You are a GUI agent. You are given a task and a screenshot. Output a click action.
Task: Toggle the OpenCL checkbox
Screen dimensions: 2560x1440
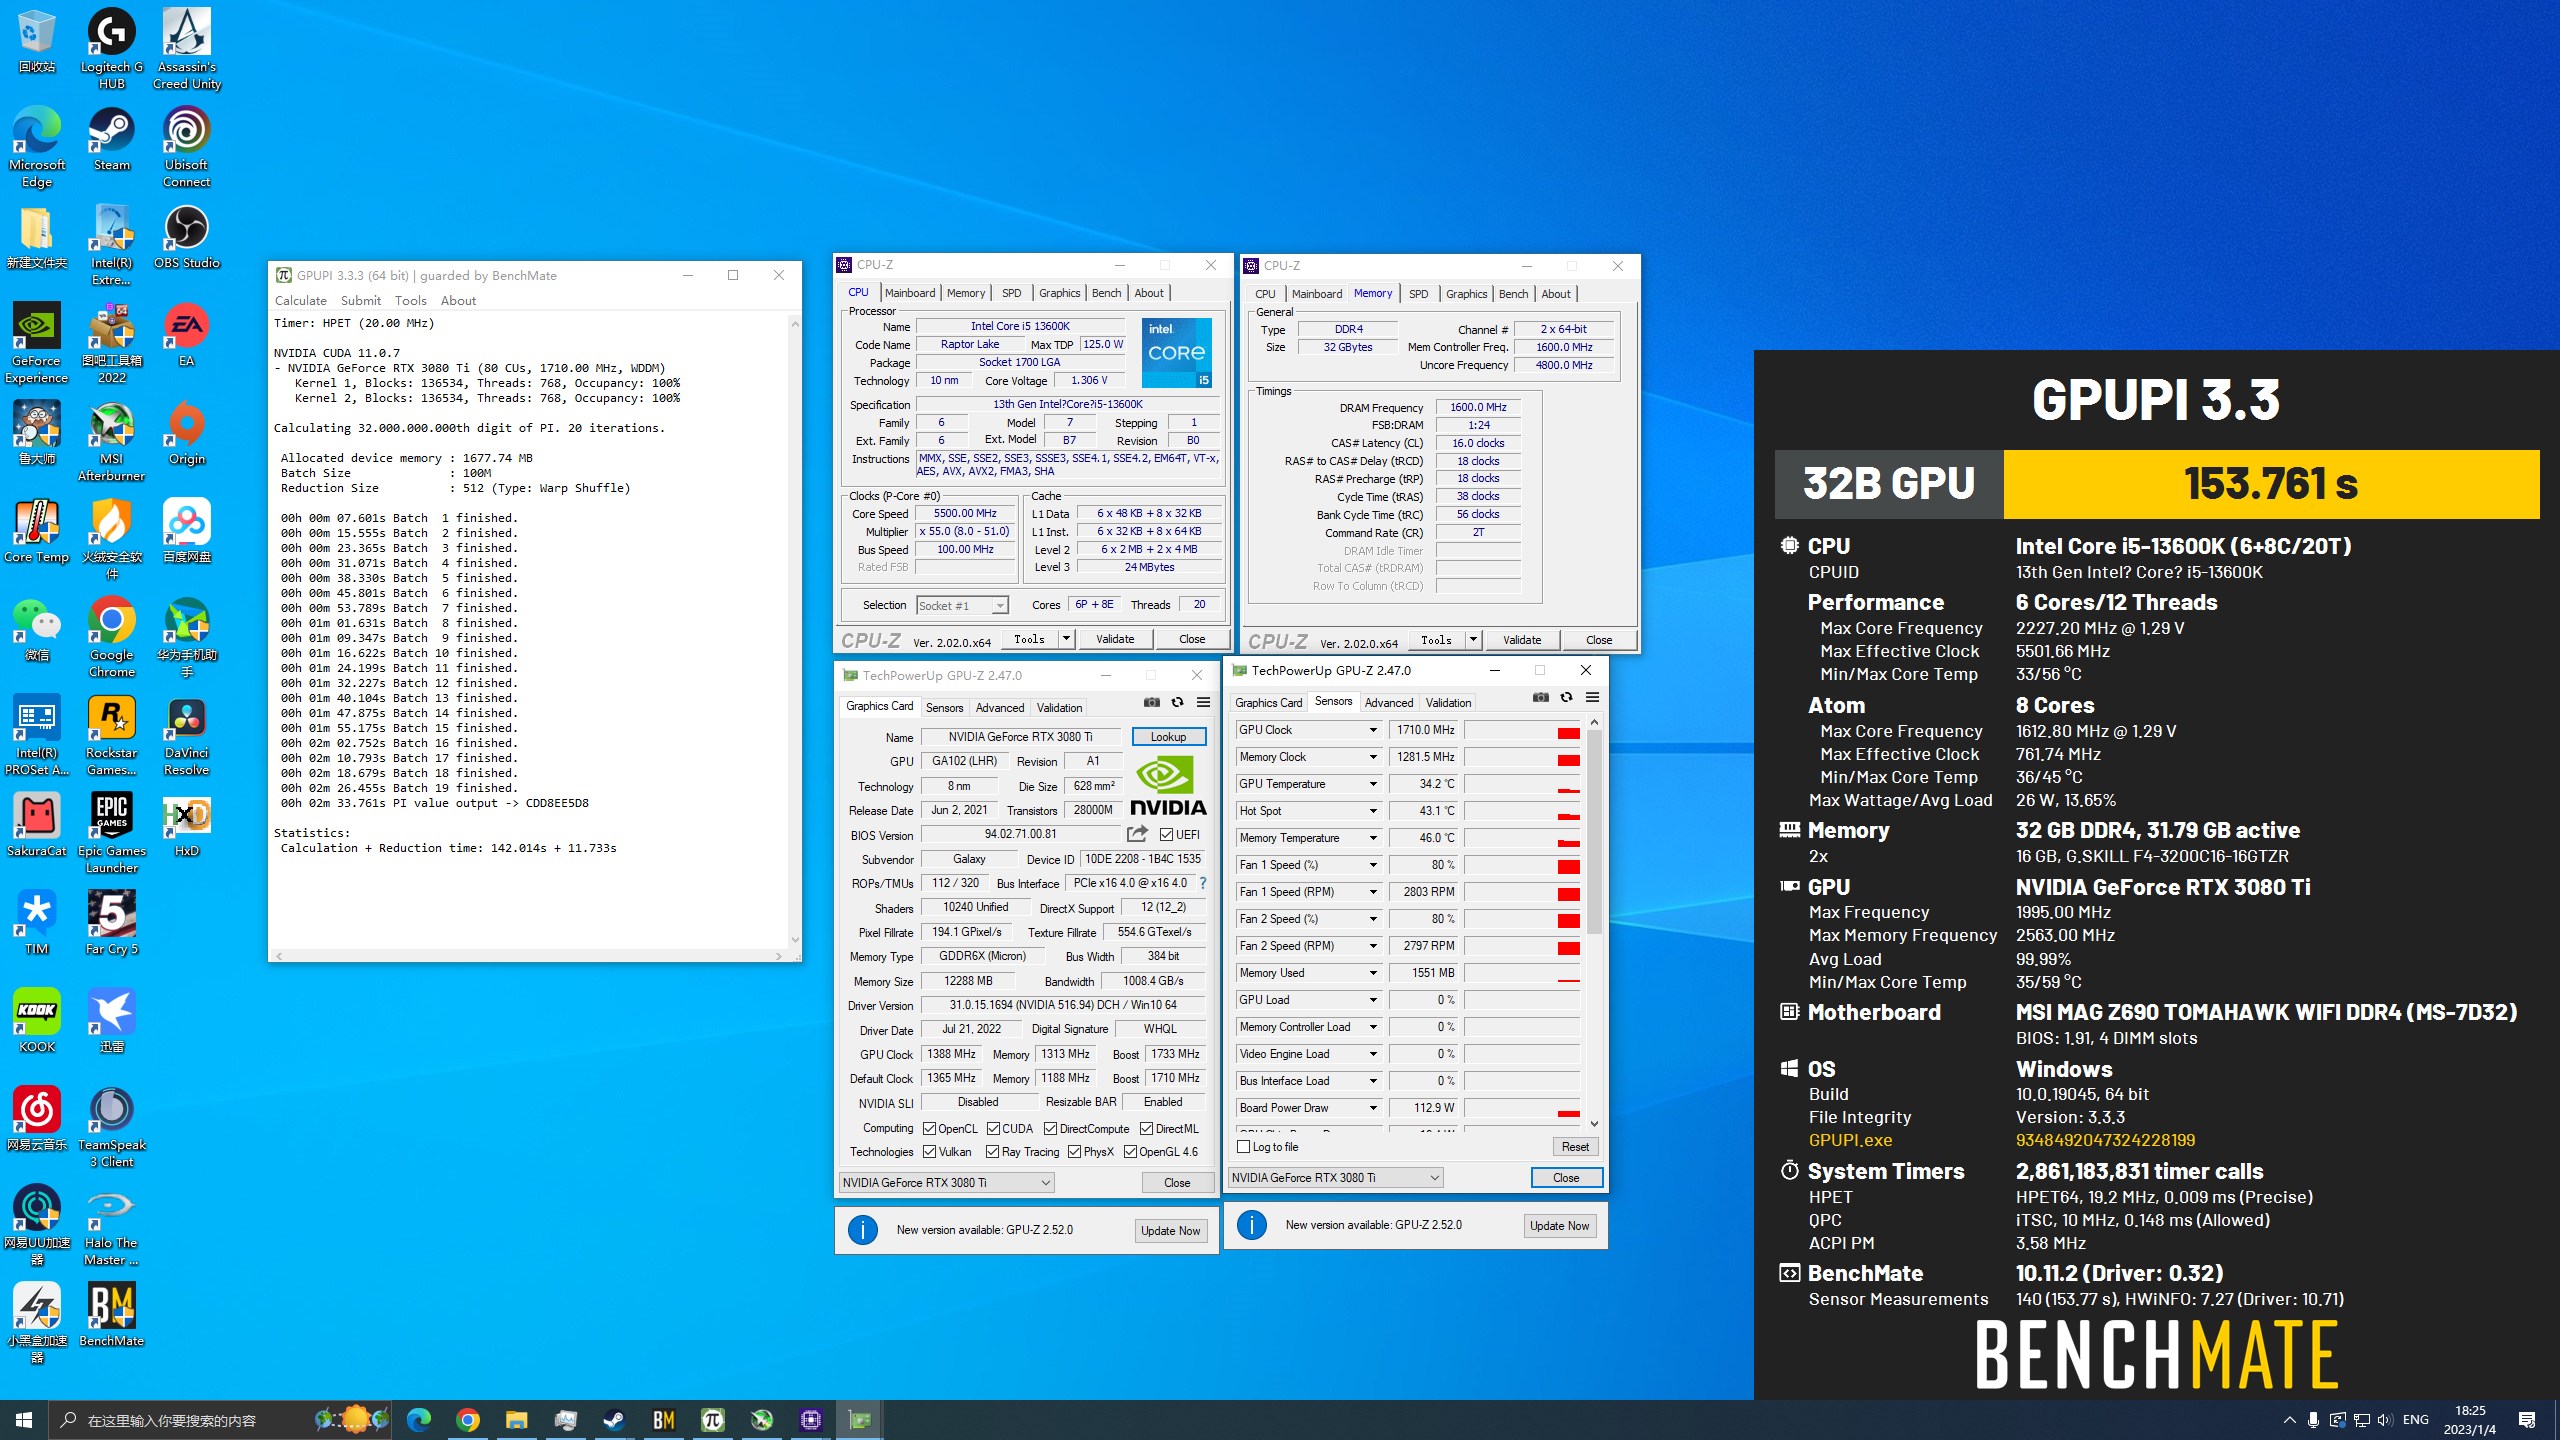(x=929, y=1129)
